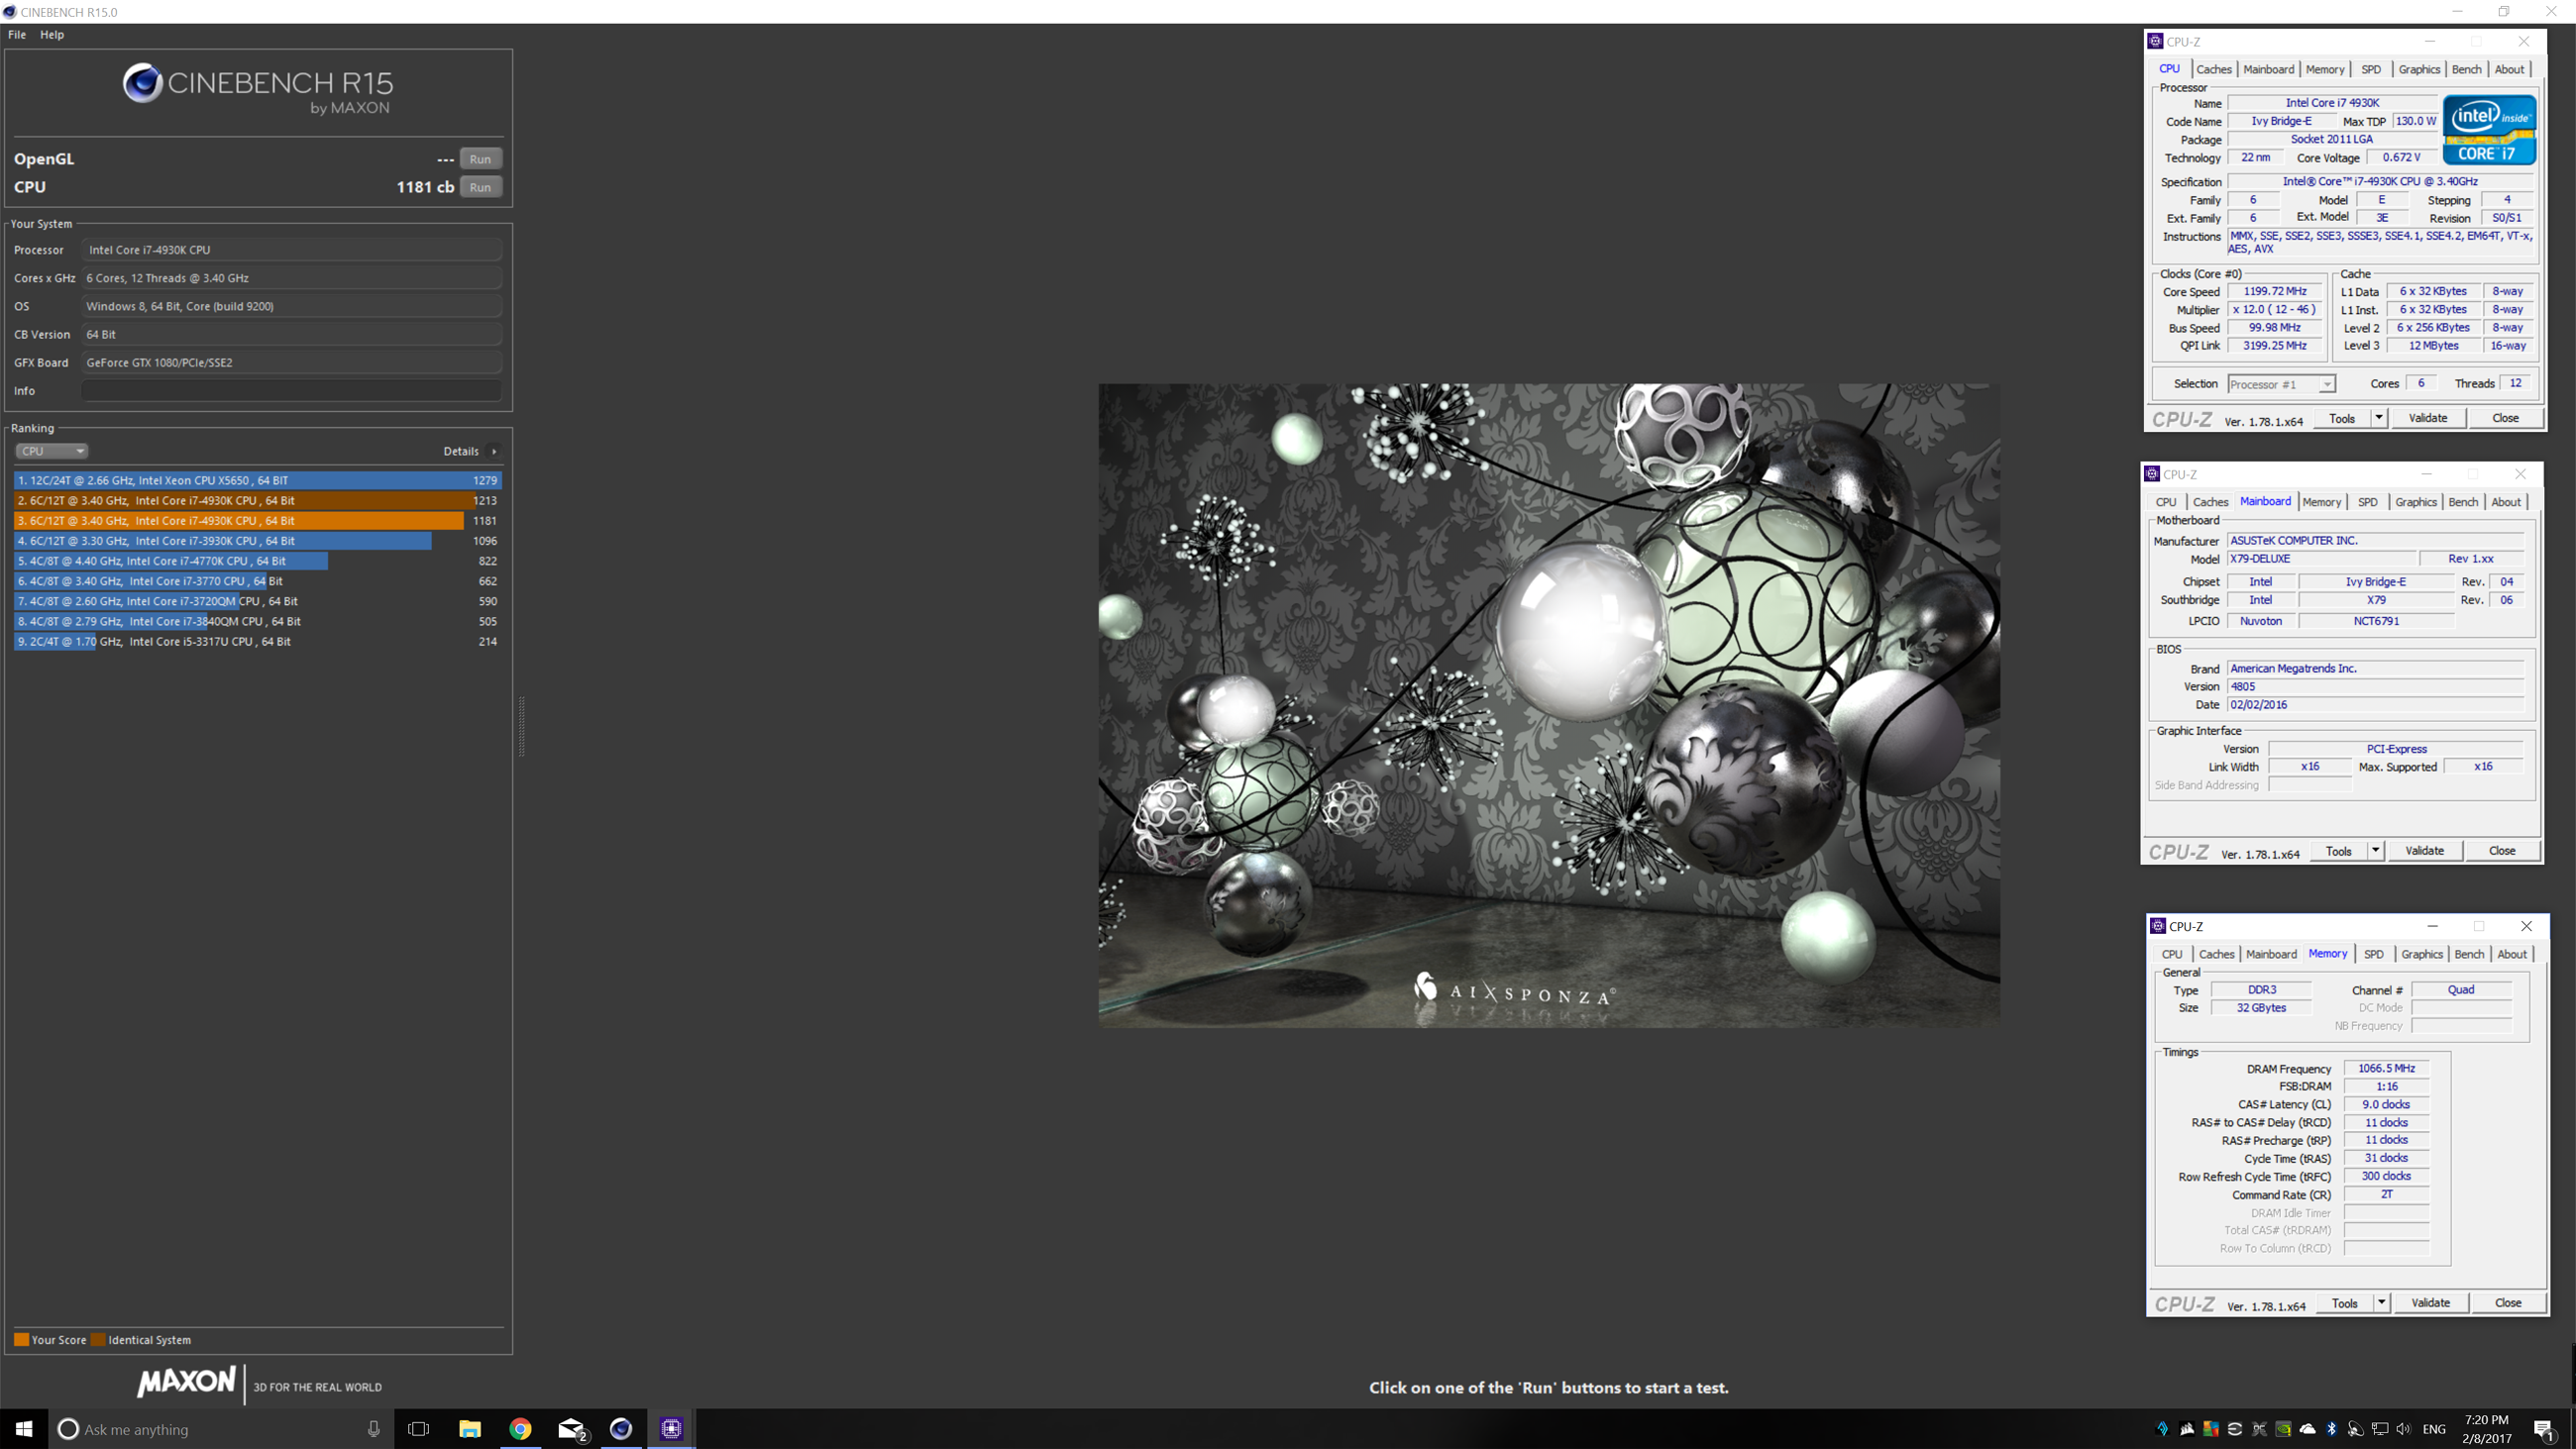Click Ask me anything search box

tap(220, 1429)
